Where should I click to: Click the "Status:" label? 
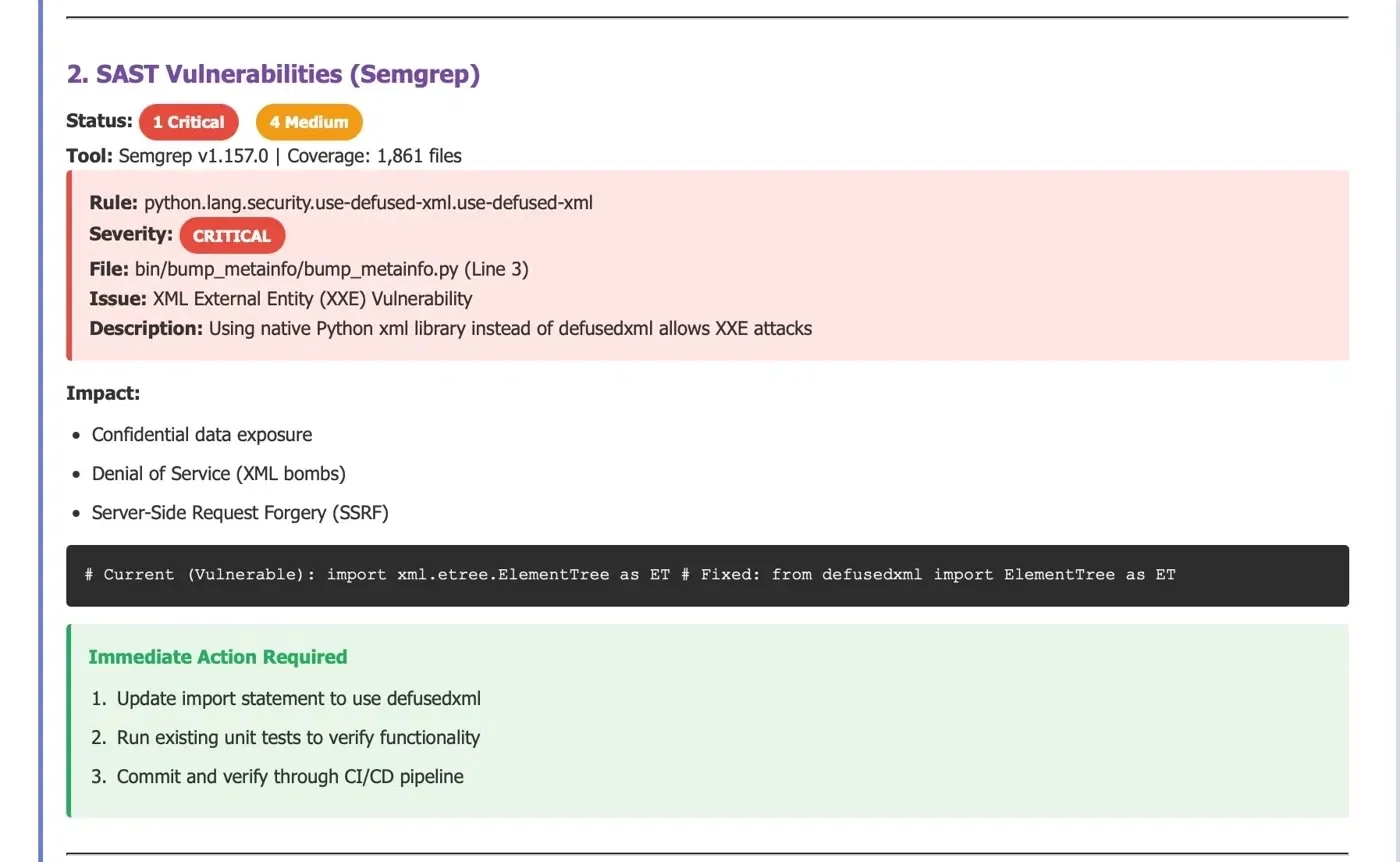click(99, 121)
